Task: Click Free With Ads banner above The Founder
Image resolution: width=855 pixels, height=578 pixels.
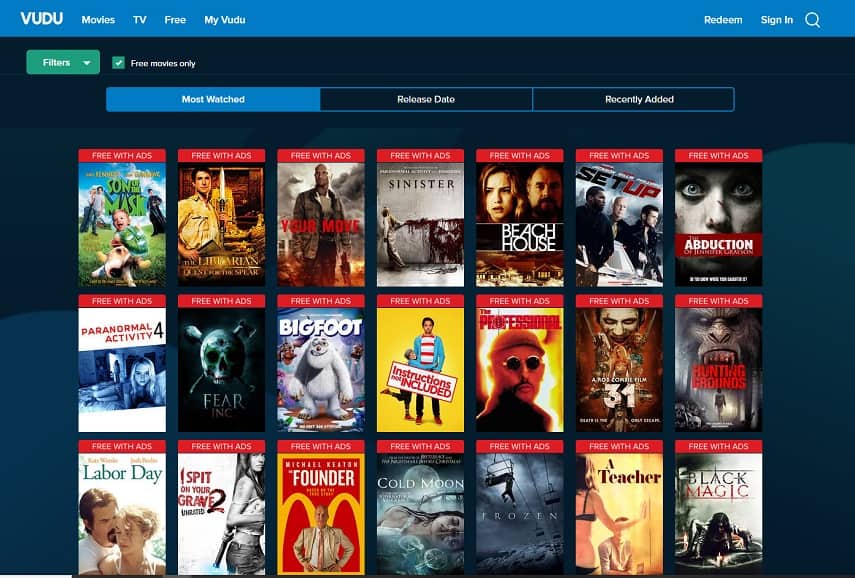Action: coord(321,446)
